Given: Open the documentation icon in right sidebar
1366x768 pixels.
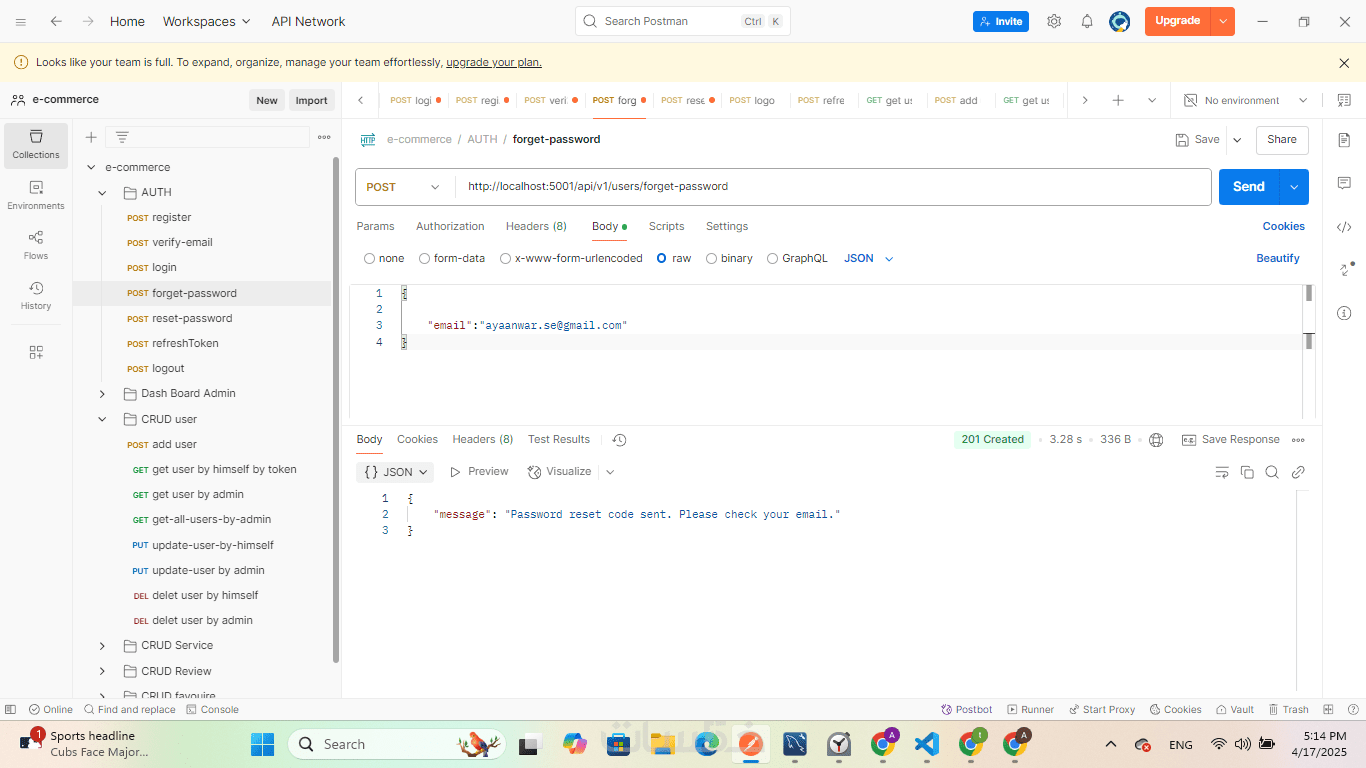Looking at the screenshot, I should click(x=1344, y=140).
